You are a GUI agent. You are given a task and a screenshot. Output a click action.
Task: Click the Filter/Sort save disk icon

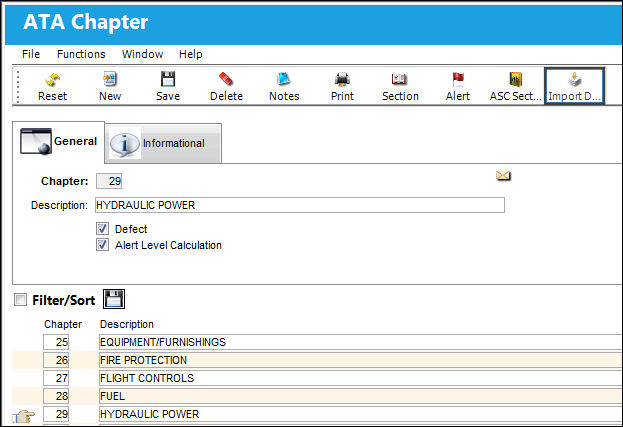coord(114,299)
